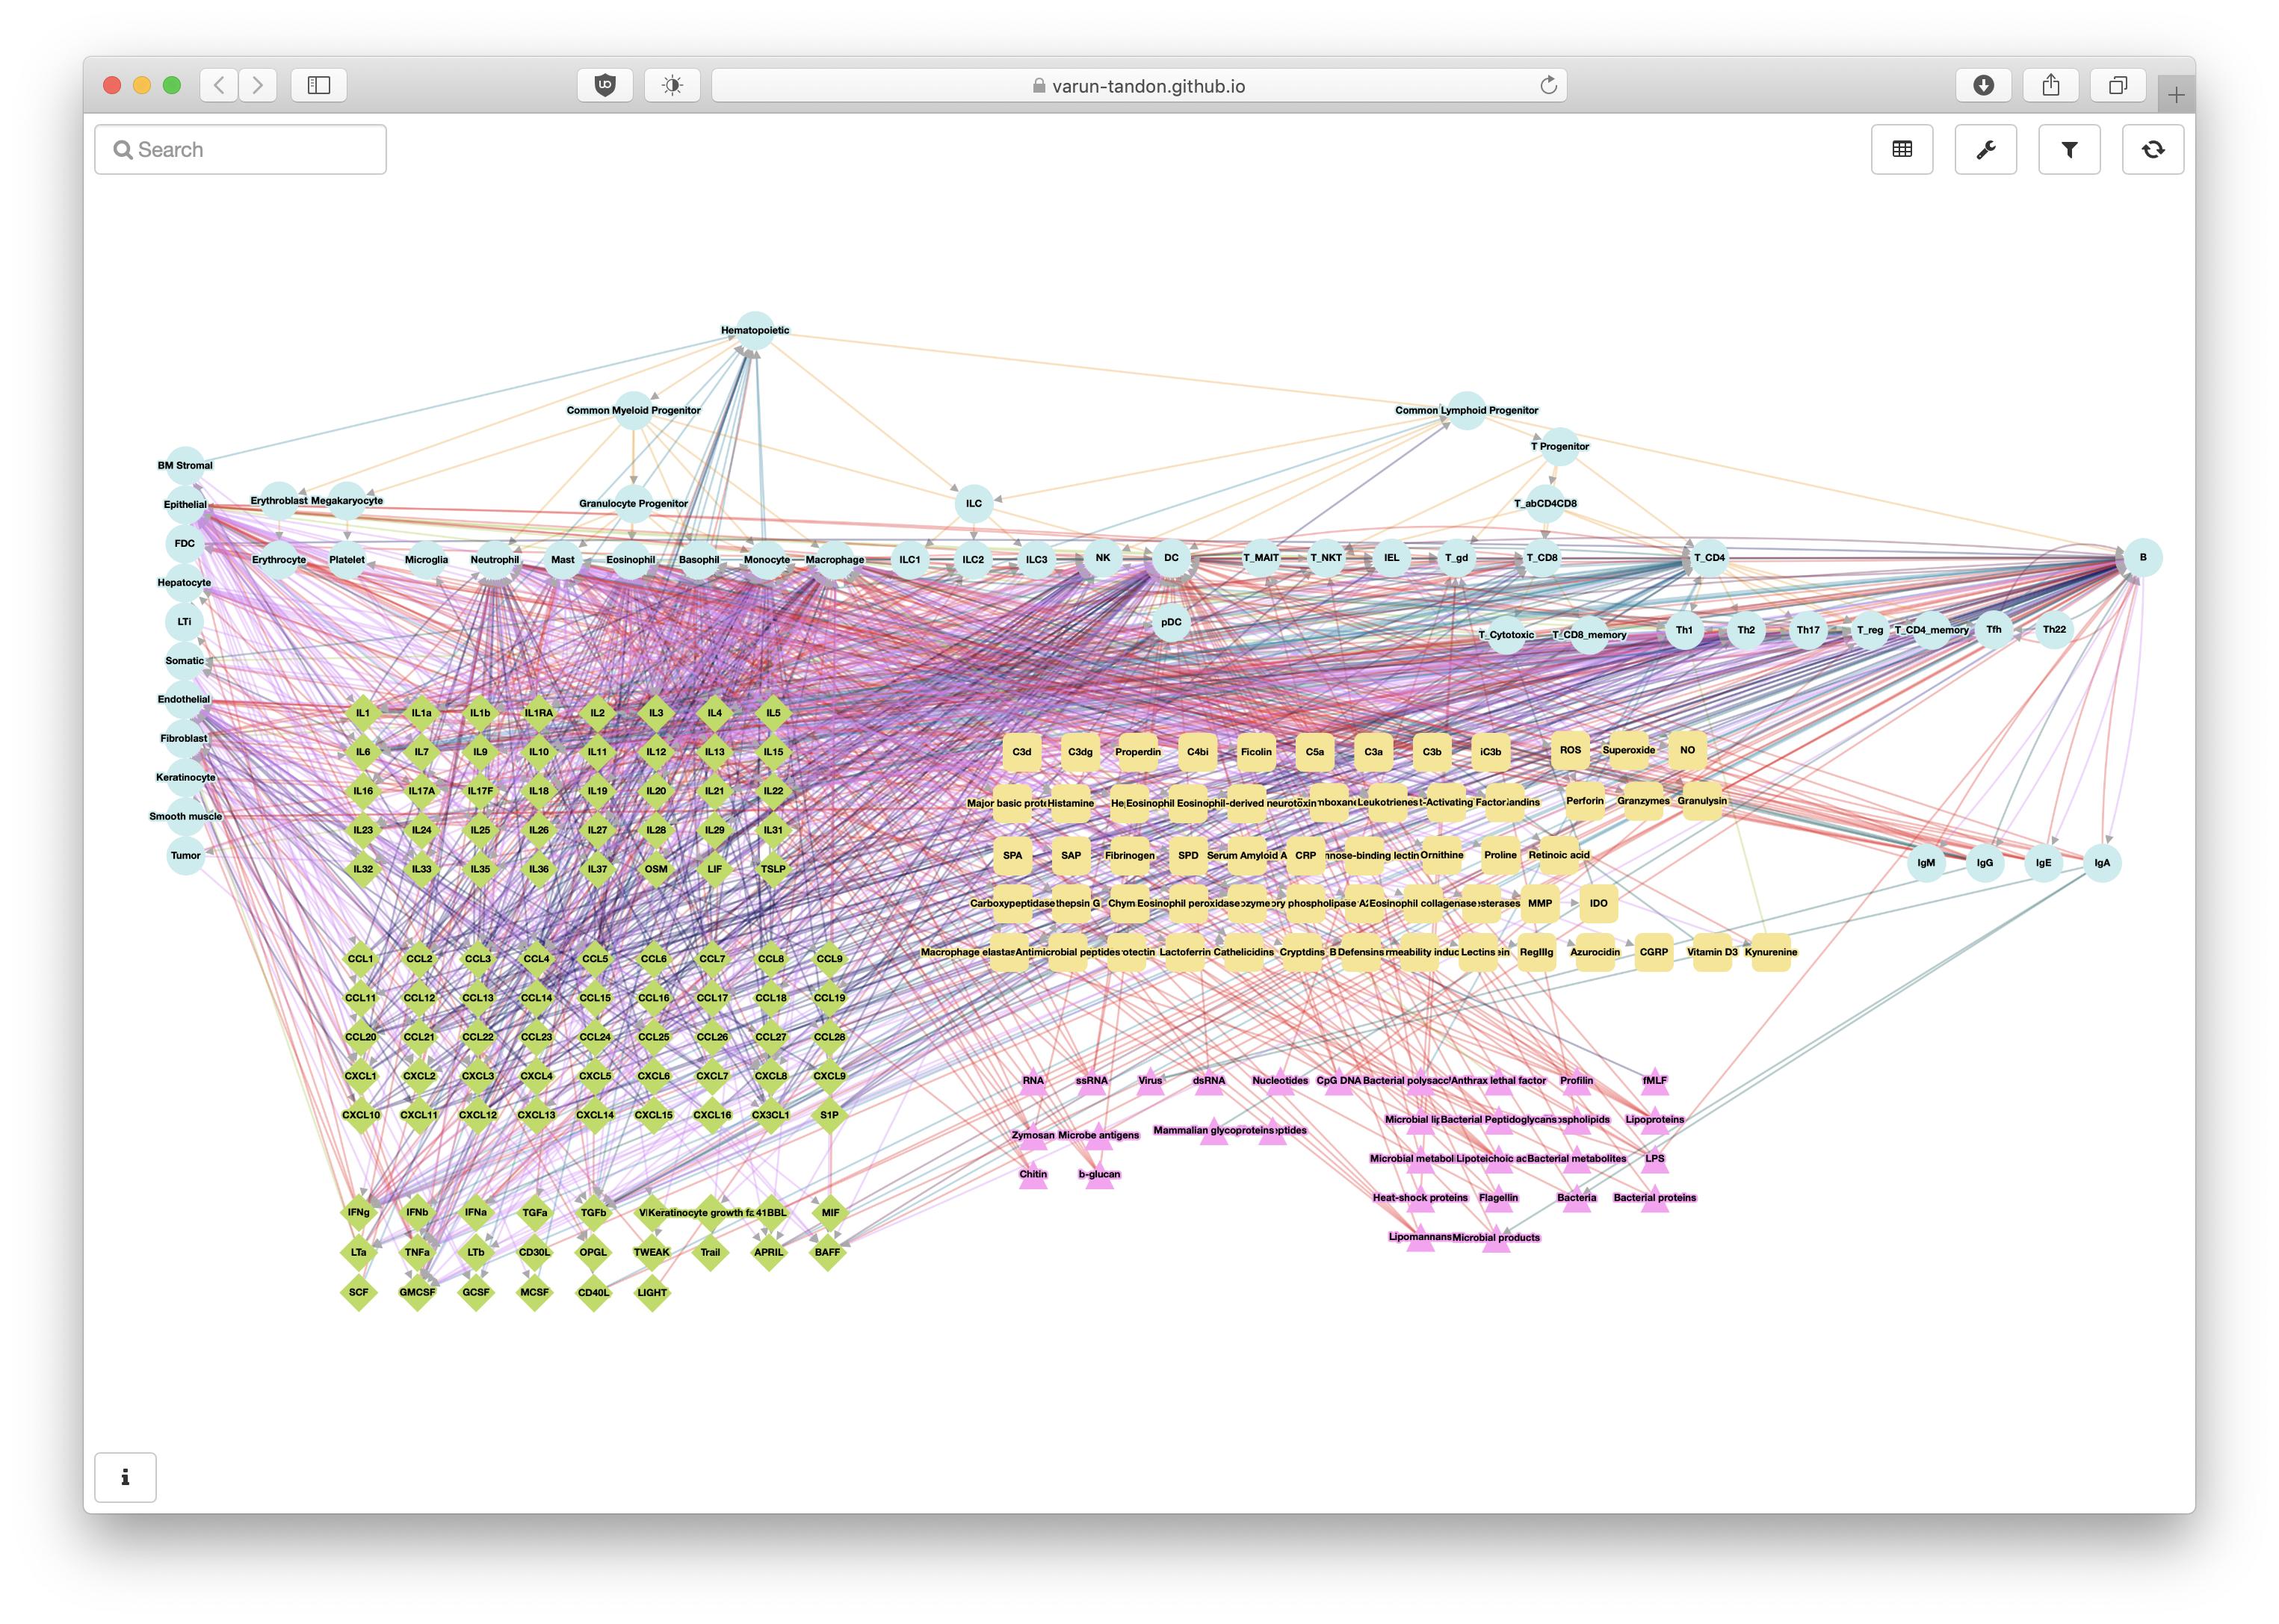2279x1624 pixels.
Task: Select the B cell node
Action: pos(2142,557)
